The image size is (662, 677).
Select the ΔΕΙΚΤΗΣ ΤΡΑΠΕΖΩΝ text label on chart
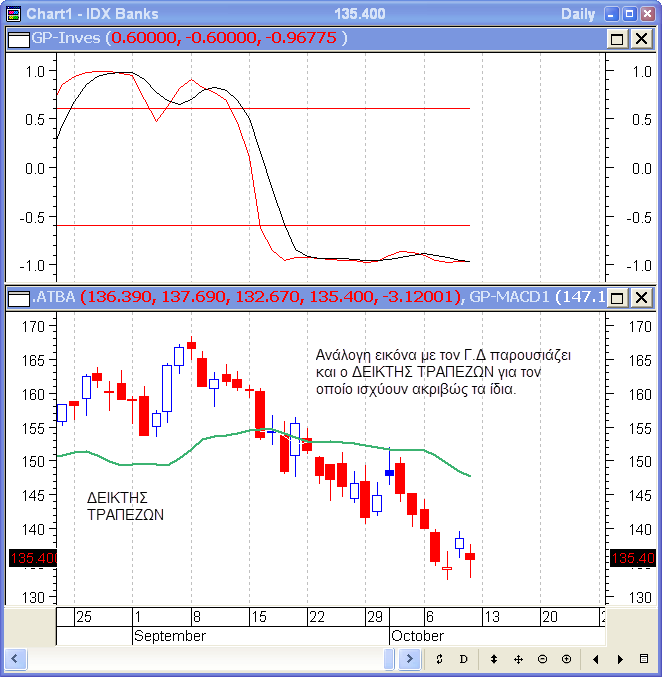125,506
